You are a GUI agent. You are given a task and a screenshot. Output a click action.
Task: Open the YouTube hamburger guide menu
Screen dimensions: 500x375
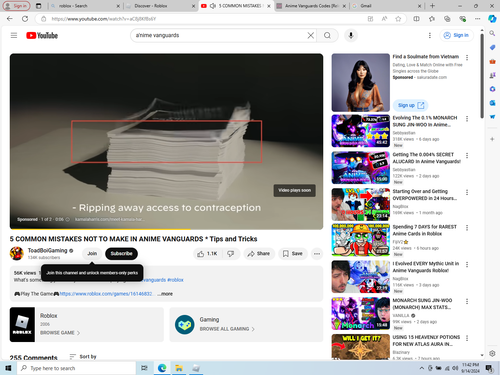[14, 35]
